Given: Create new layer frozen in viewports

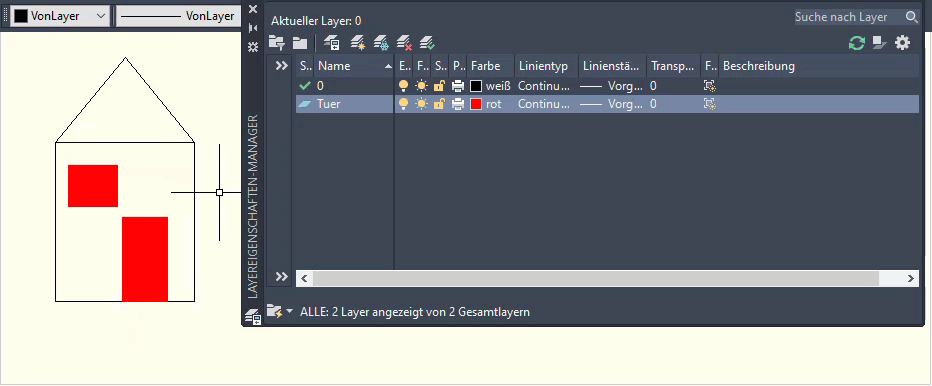Looking at the screenshot, I should pyautogui.click(x=381, y=43).
